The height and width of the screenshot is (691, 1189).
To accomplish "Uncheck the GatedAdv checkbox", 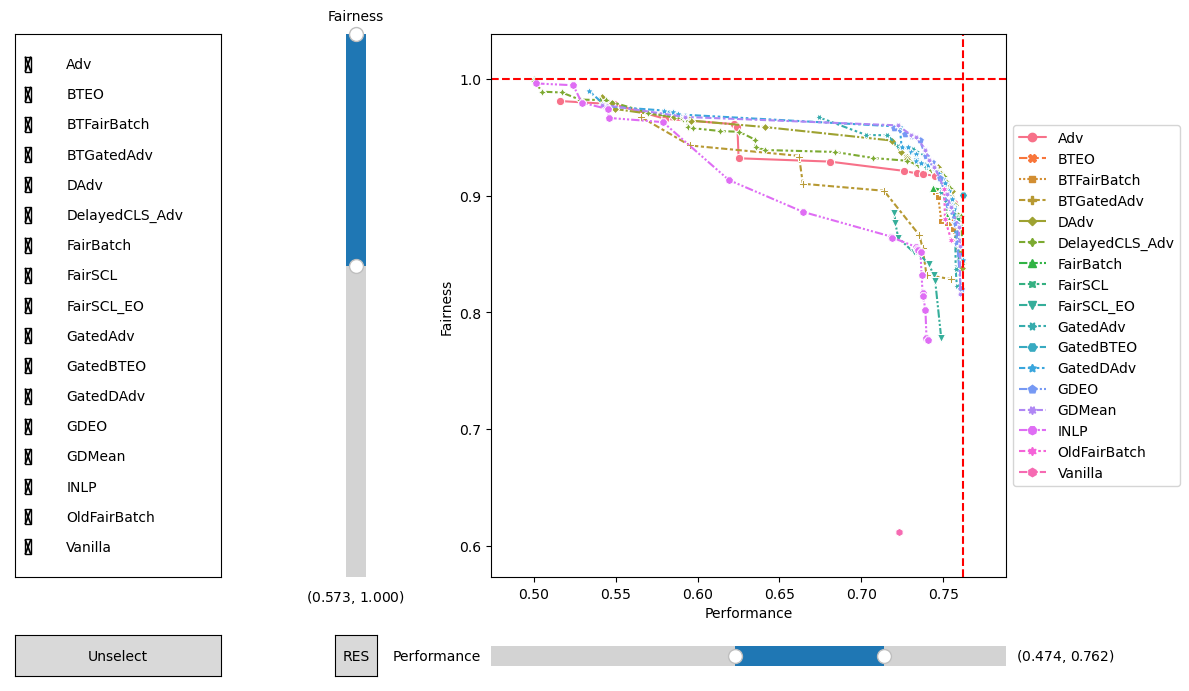I will (28, 336).
